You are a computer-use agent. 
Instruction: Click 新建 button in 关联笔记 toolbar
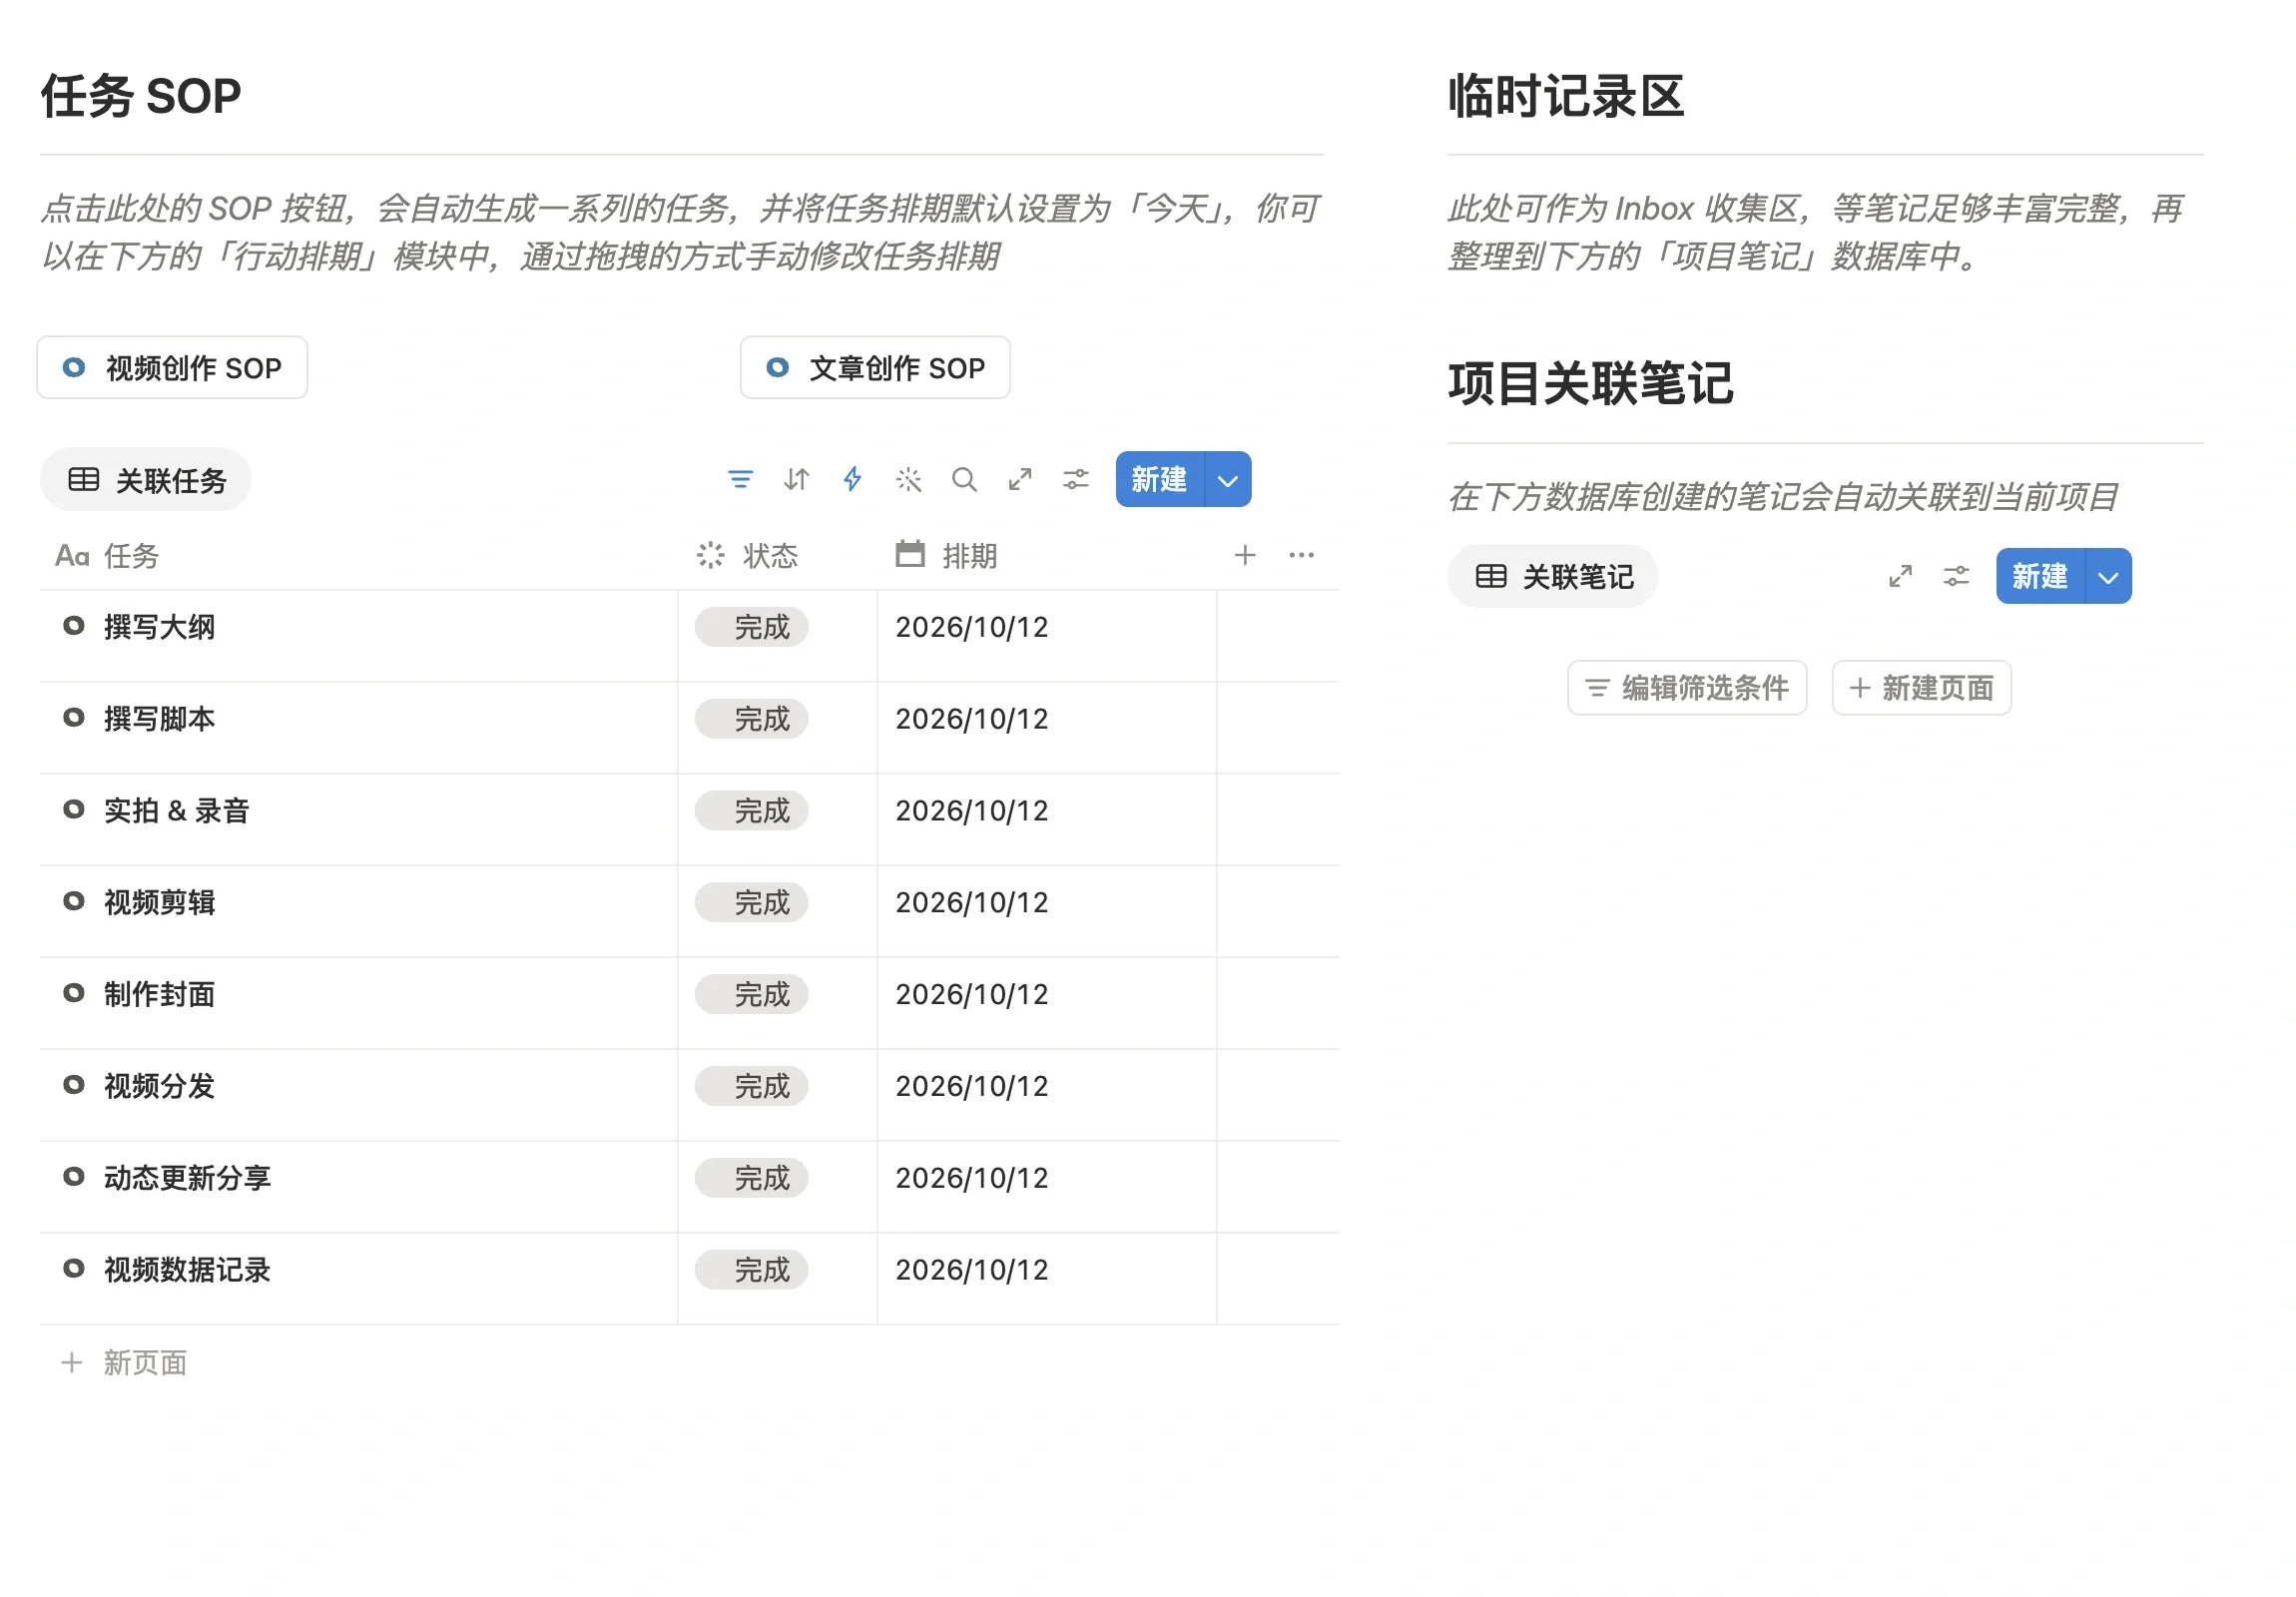pos(2040,577)
